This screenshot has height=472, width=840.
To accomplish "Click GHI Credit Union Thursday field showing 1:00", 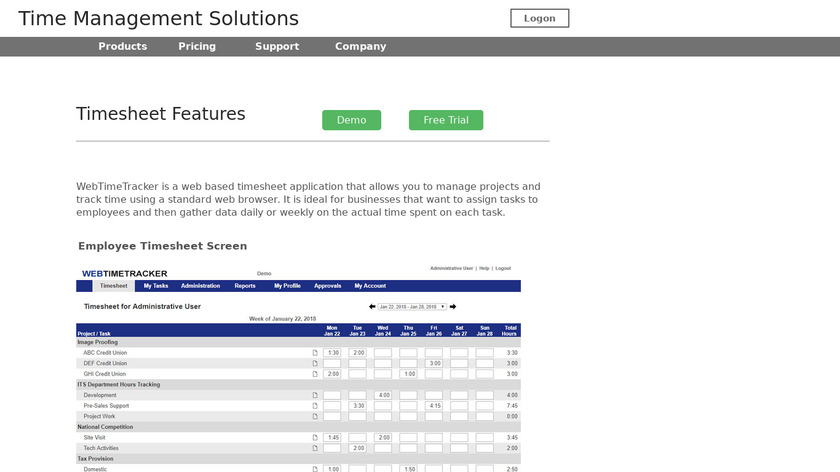I will [408, 374].
